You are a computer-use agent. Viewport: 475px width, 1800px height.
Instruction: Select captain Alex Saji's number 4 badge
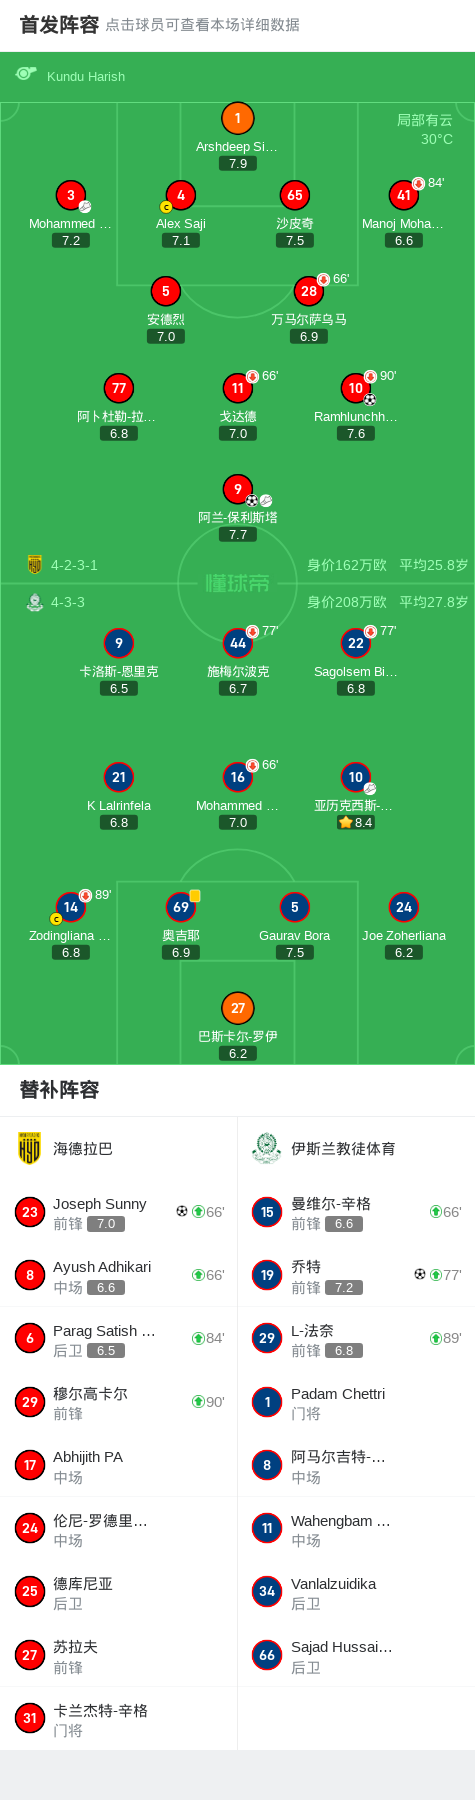click(x=180, y=196)
